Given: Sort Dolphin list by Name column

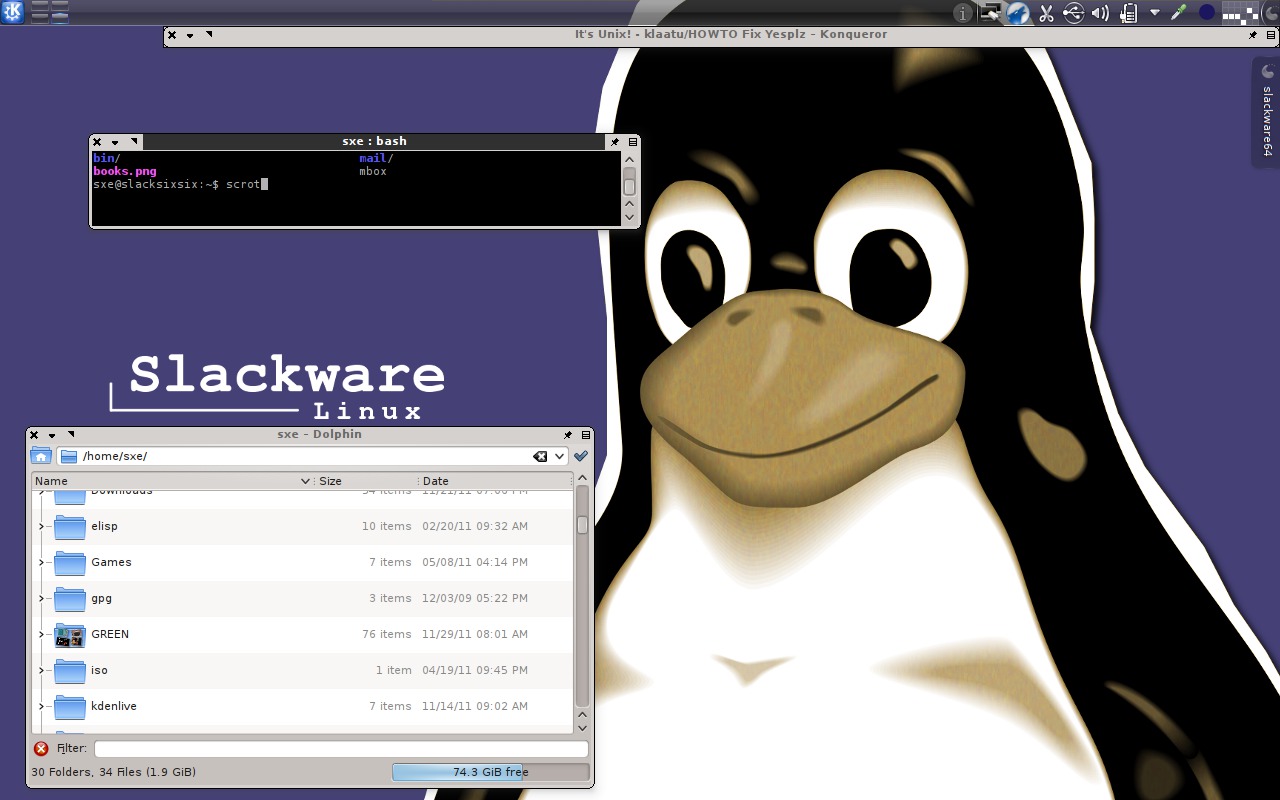Looking at the screenshot, I should 173,481.
